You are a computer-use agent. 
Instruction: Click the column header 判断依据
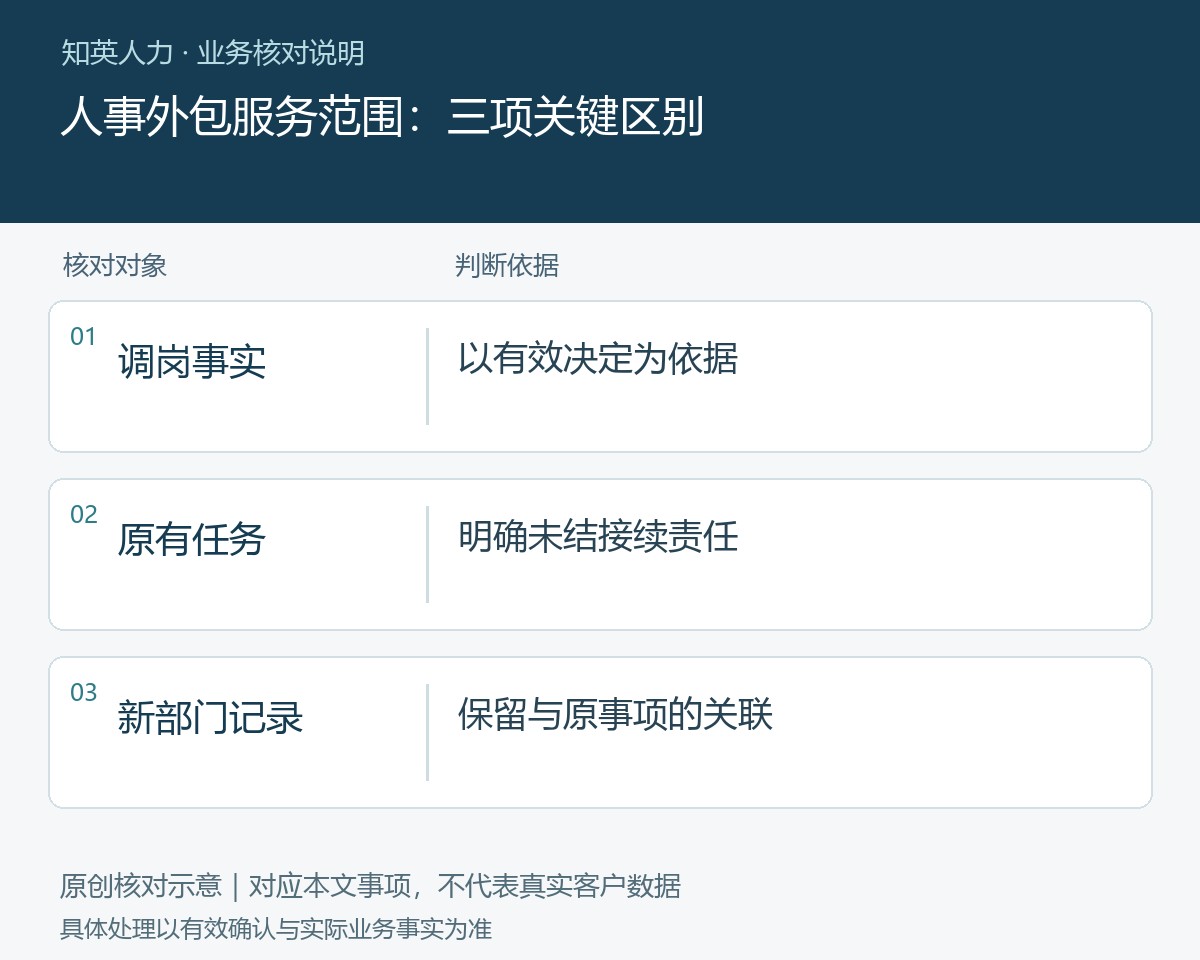click(507, 265)
